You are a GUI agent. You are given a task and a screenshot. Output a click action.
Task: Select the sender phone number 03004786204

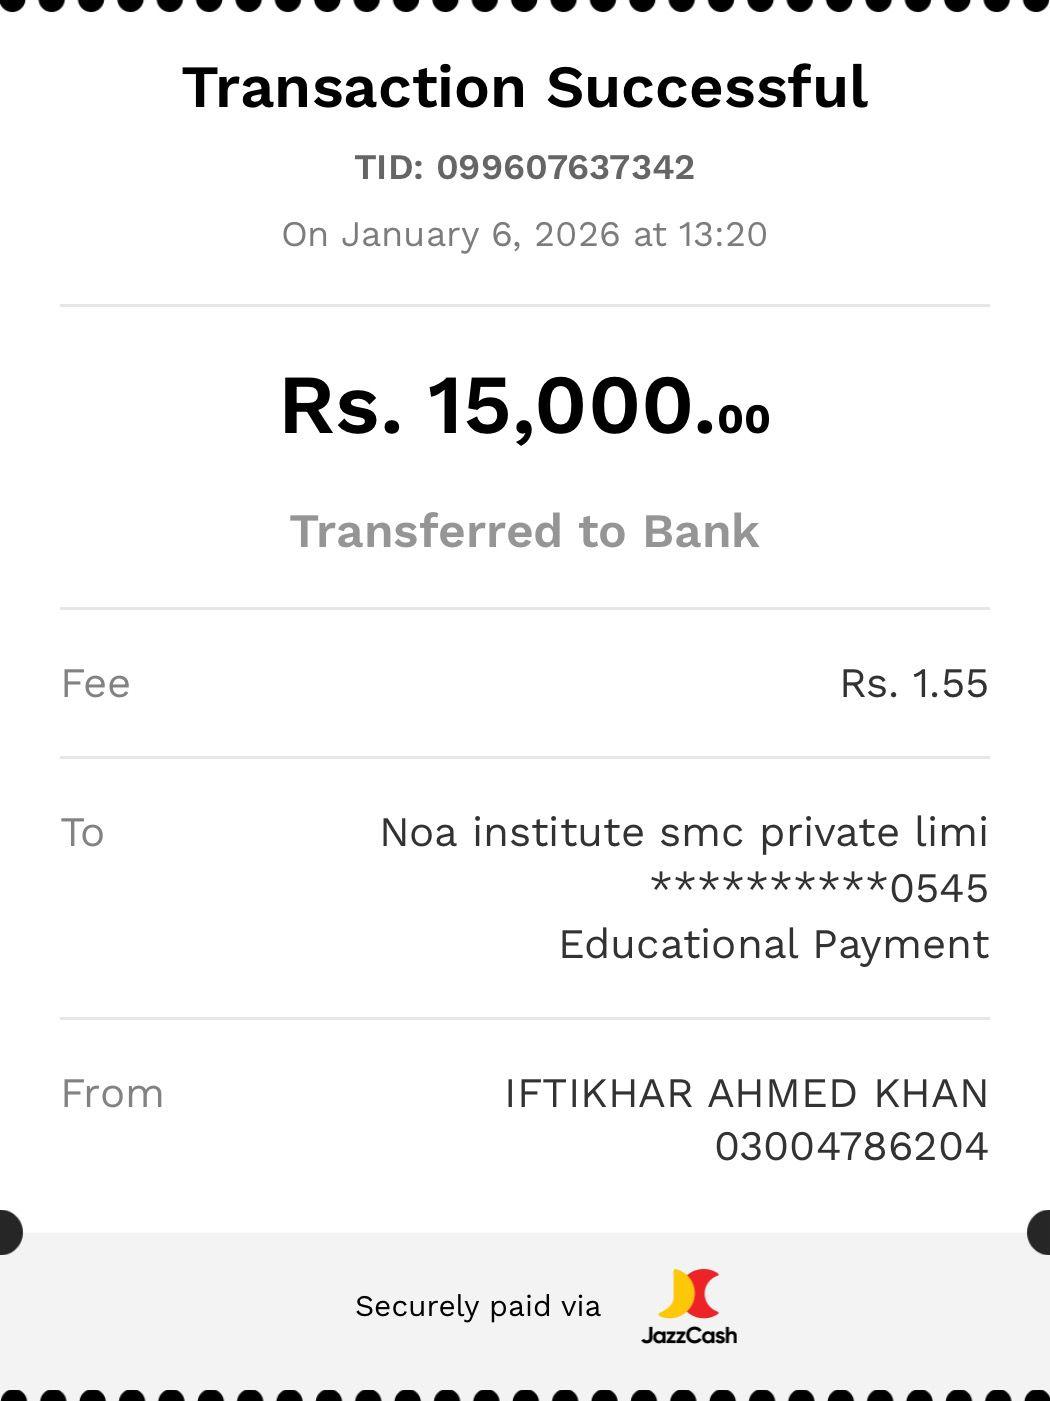[851, 1147]
